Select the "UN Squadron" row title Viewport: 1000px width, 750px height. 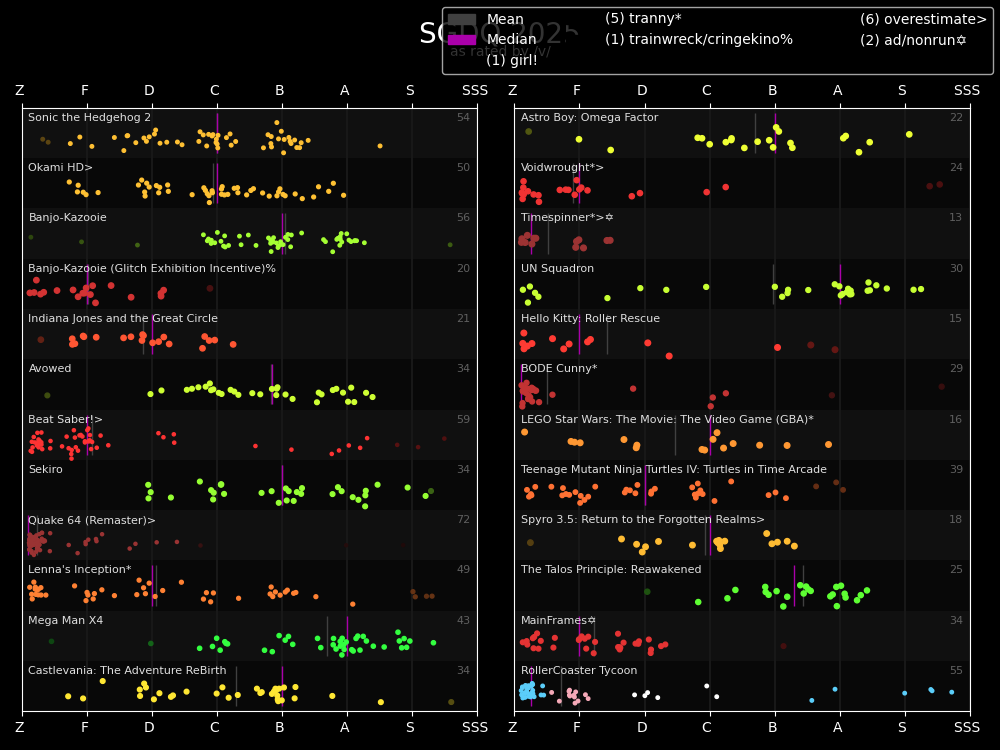click(x=557, y=268)
